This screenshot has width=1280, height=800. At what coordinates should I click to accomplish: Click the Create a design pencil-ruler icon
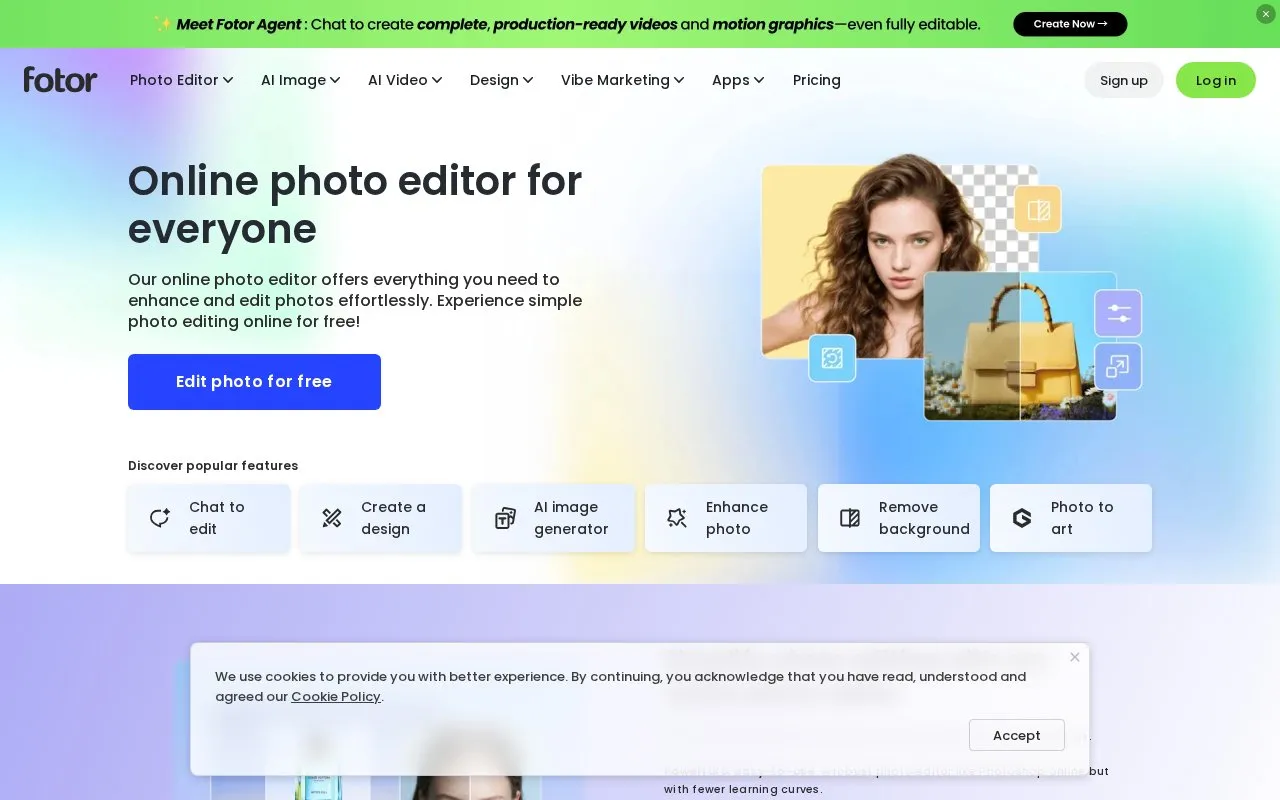click(332, 518)
